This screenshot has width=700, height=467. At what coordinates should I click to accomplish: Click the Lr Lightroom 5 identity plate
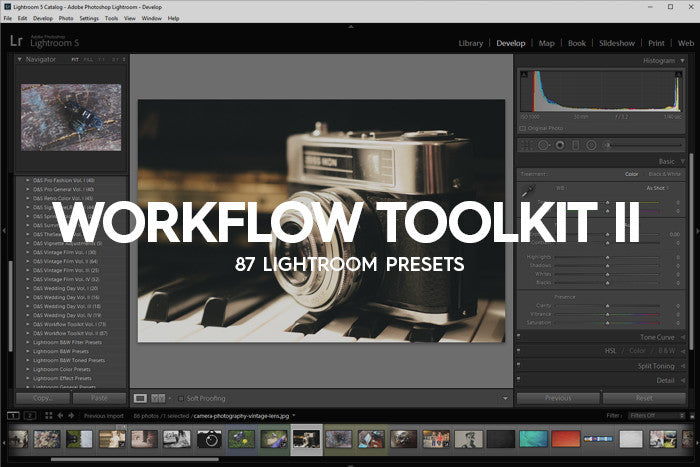click(x=44, y=41)
